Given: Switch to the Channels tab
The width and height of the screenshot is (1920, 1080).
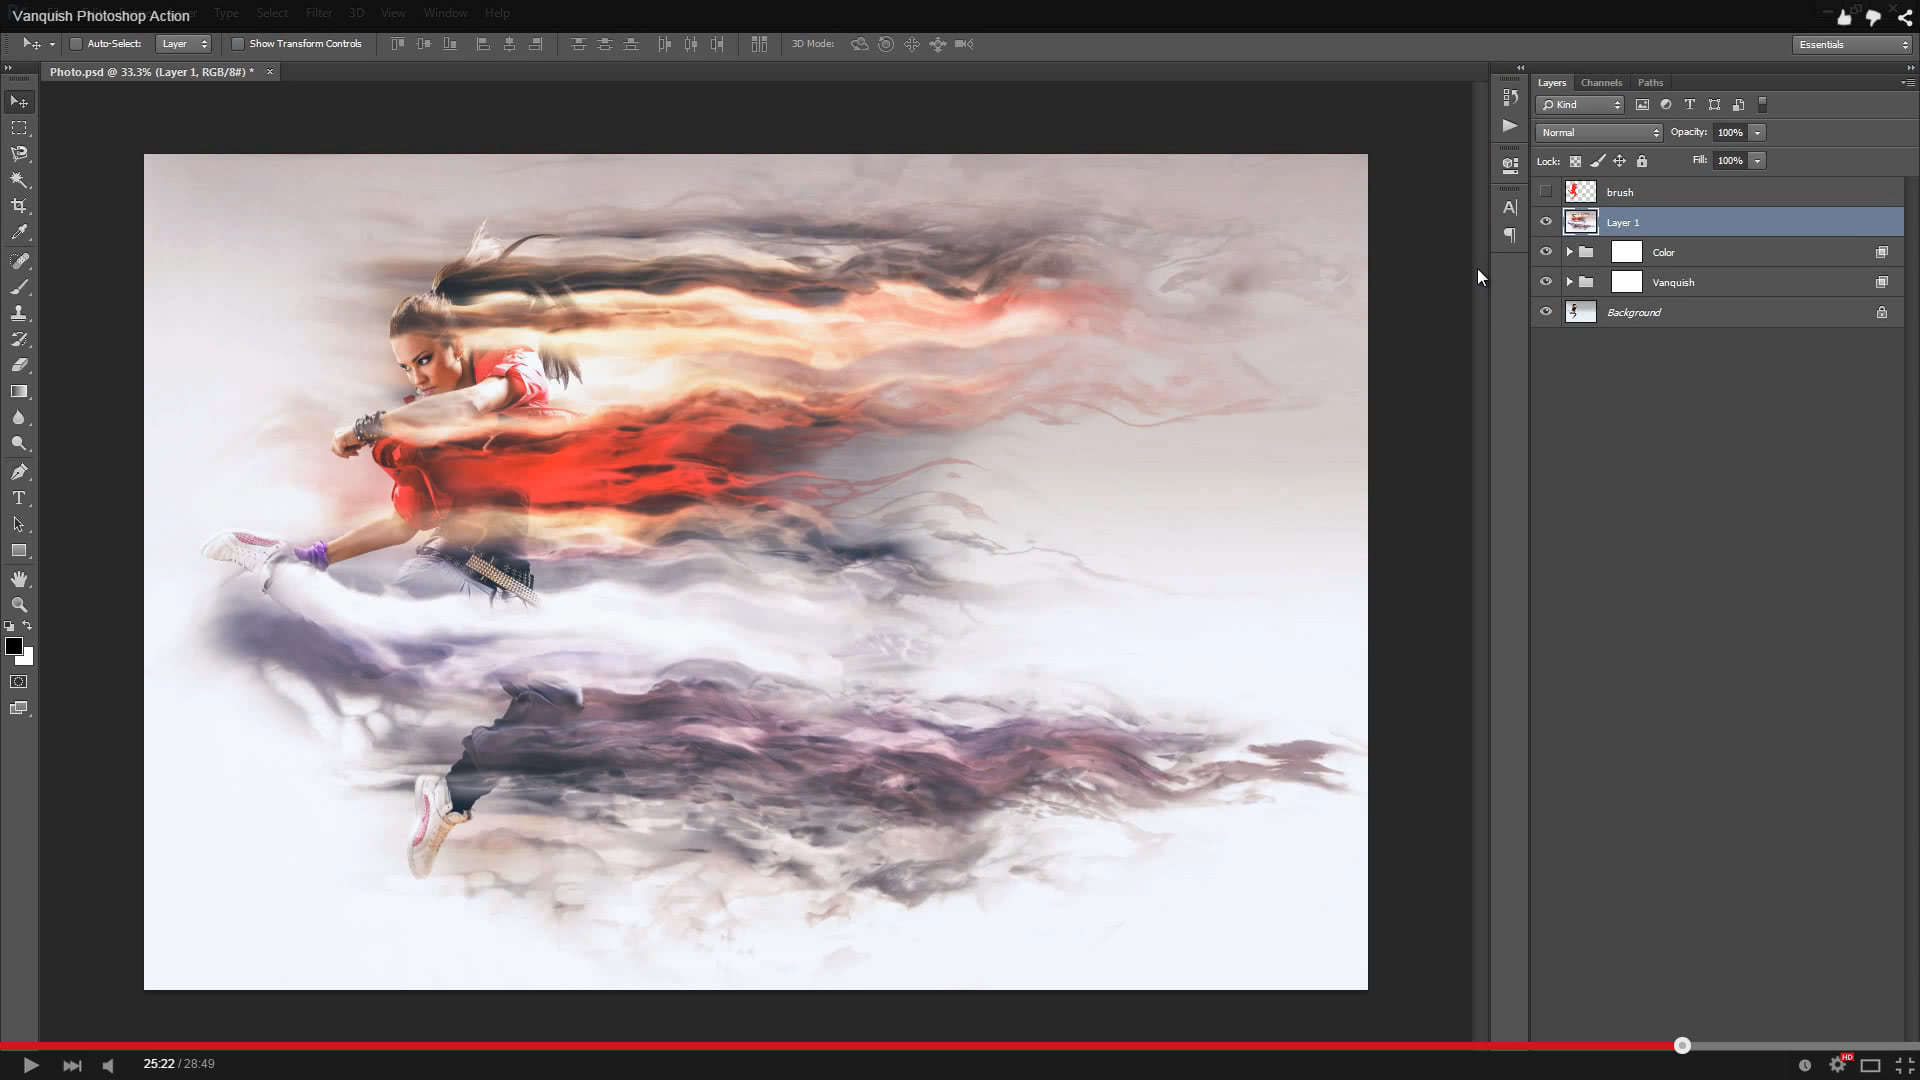Looking at the screenshot, I should (x=1601, y=82).
